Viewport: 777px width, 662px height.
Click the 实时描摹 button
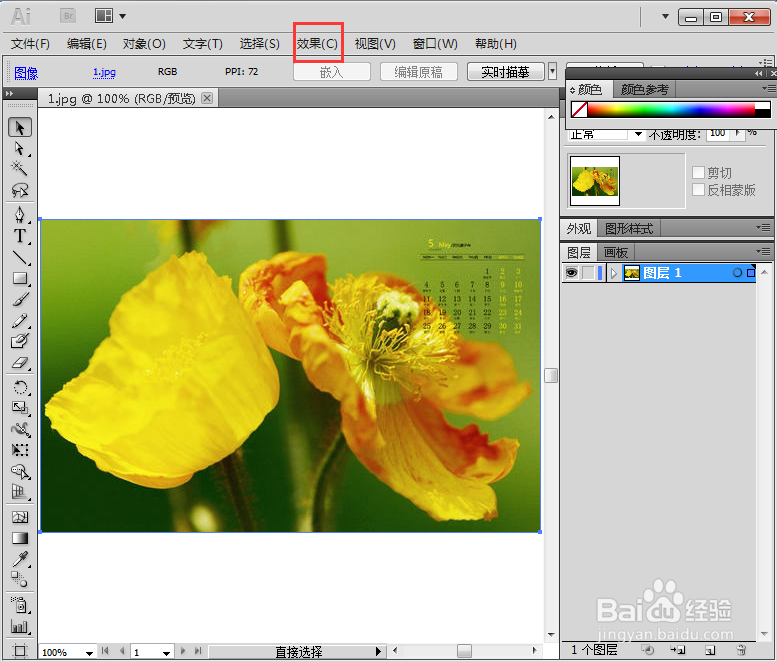pos(505,72)
